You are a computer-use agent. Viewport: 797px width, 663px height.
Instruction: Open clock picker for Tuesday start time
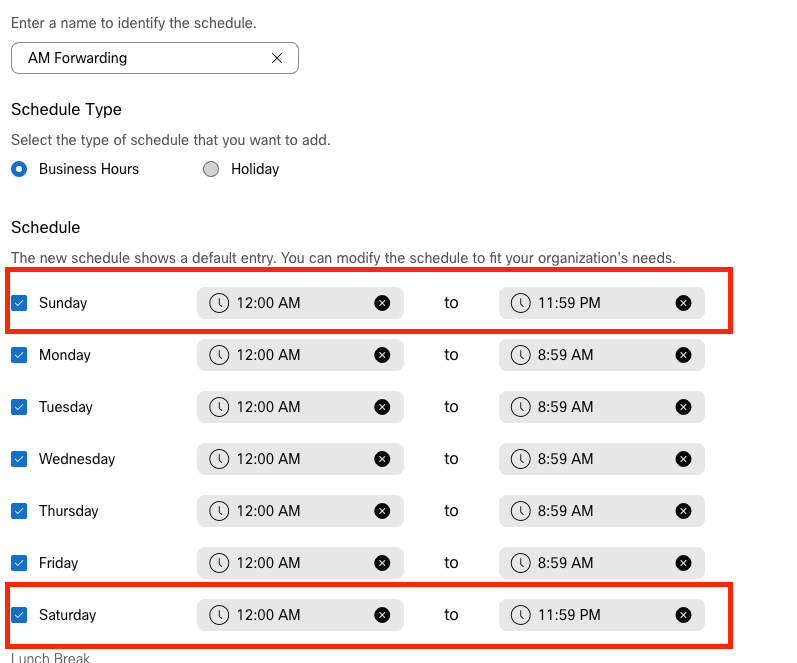pos(219,407)
